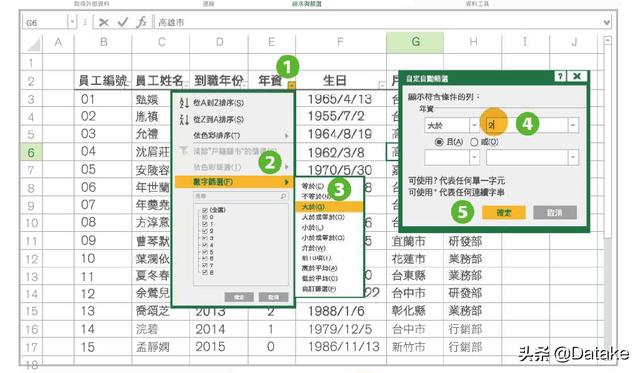Image resolution: width=640 pixels, height=373 pixels.
Task: Click the formula bar cancel (X) icon
Action: pyautogui.click(x=104, y=22)
